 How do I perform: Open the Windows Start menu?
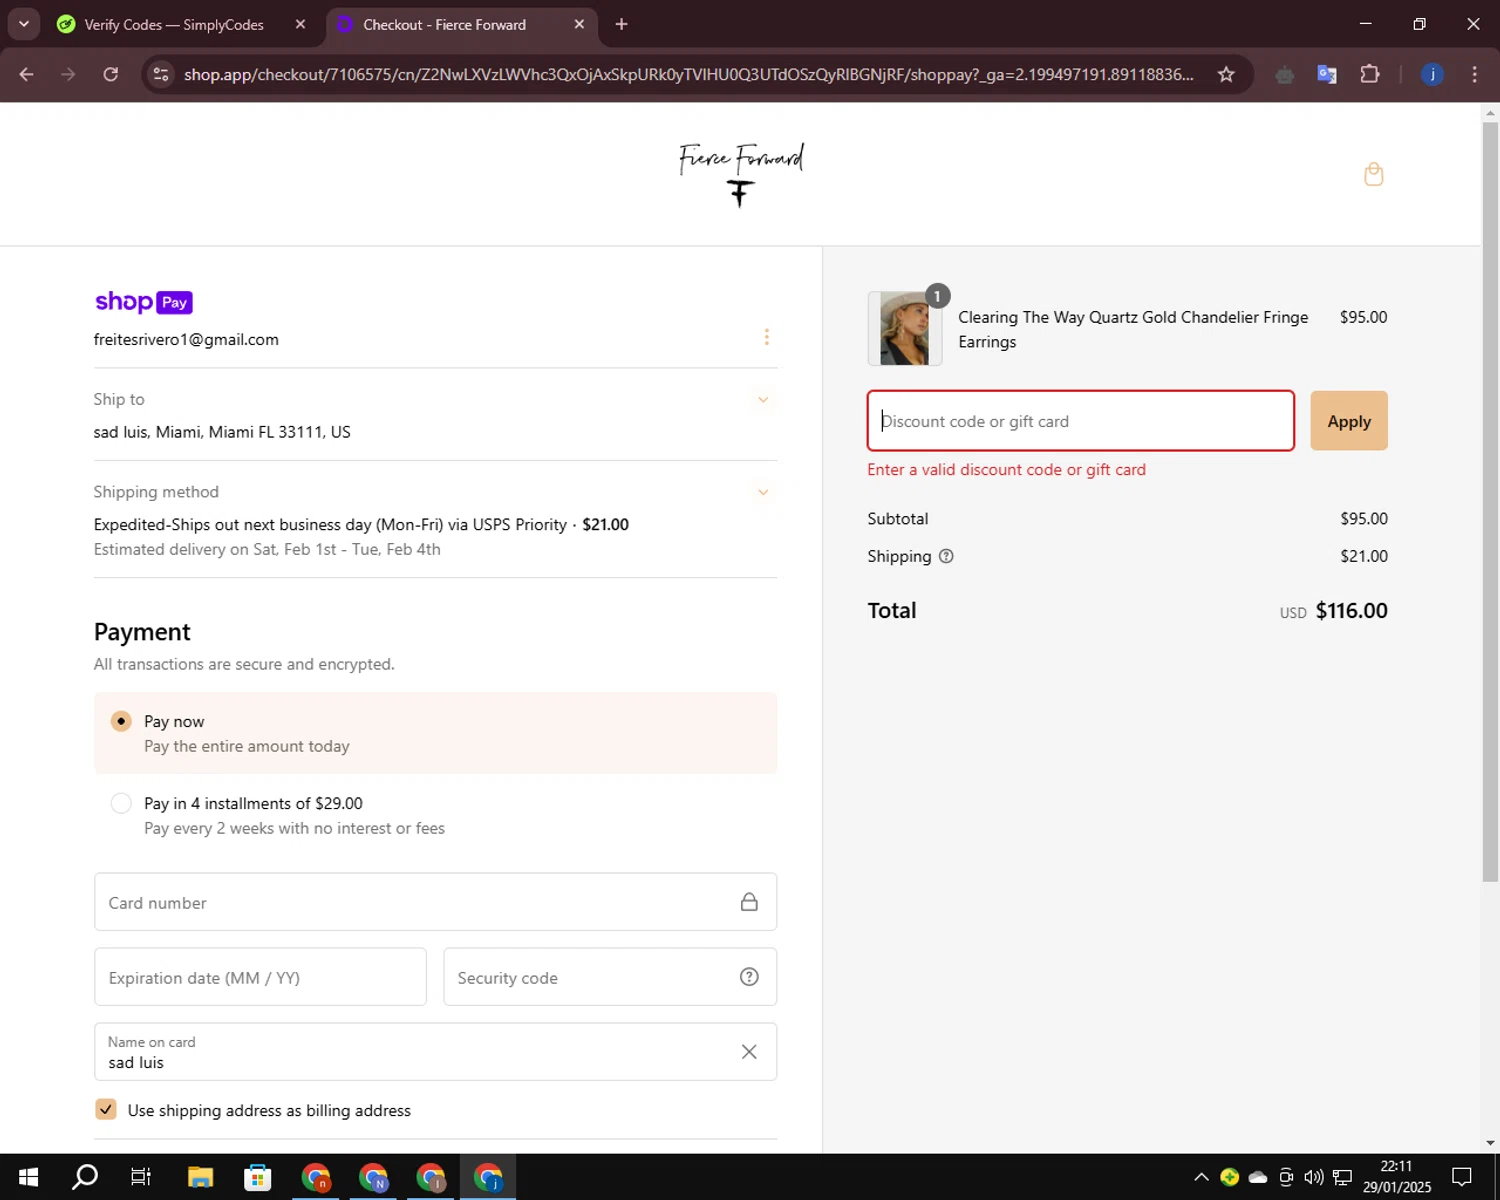tap(28, 1177)
